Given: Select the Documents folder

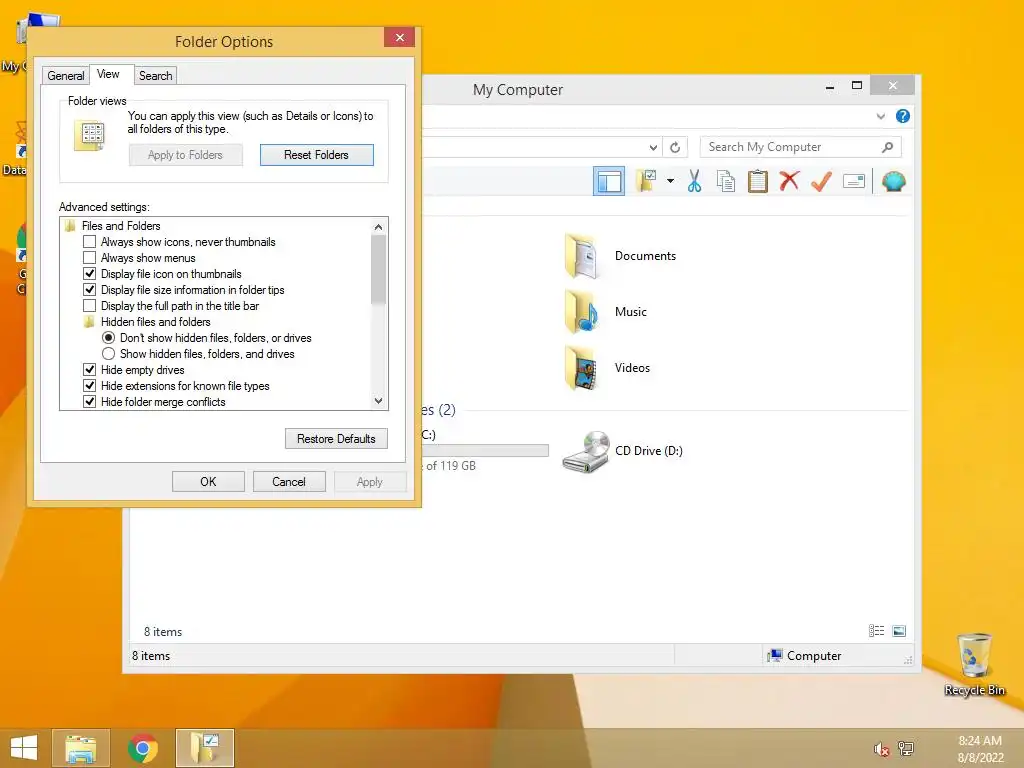Looking at the screenshot, I should tap(620, 256).
